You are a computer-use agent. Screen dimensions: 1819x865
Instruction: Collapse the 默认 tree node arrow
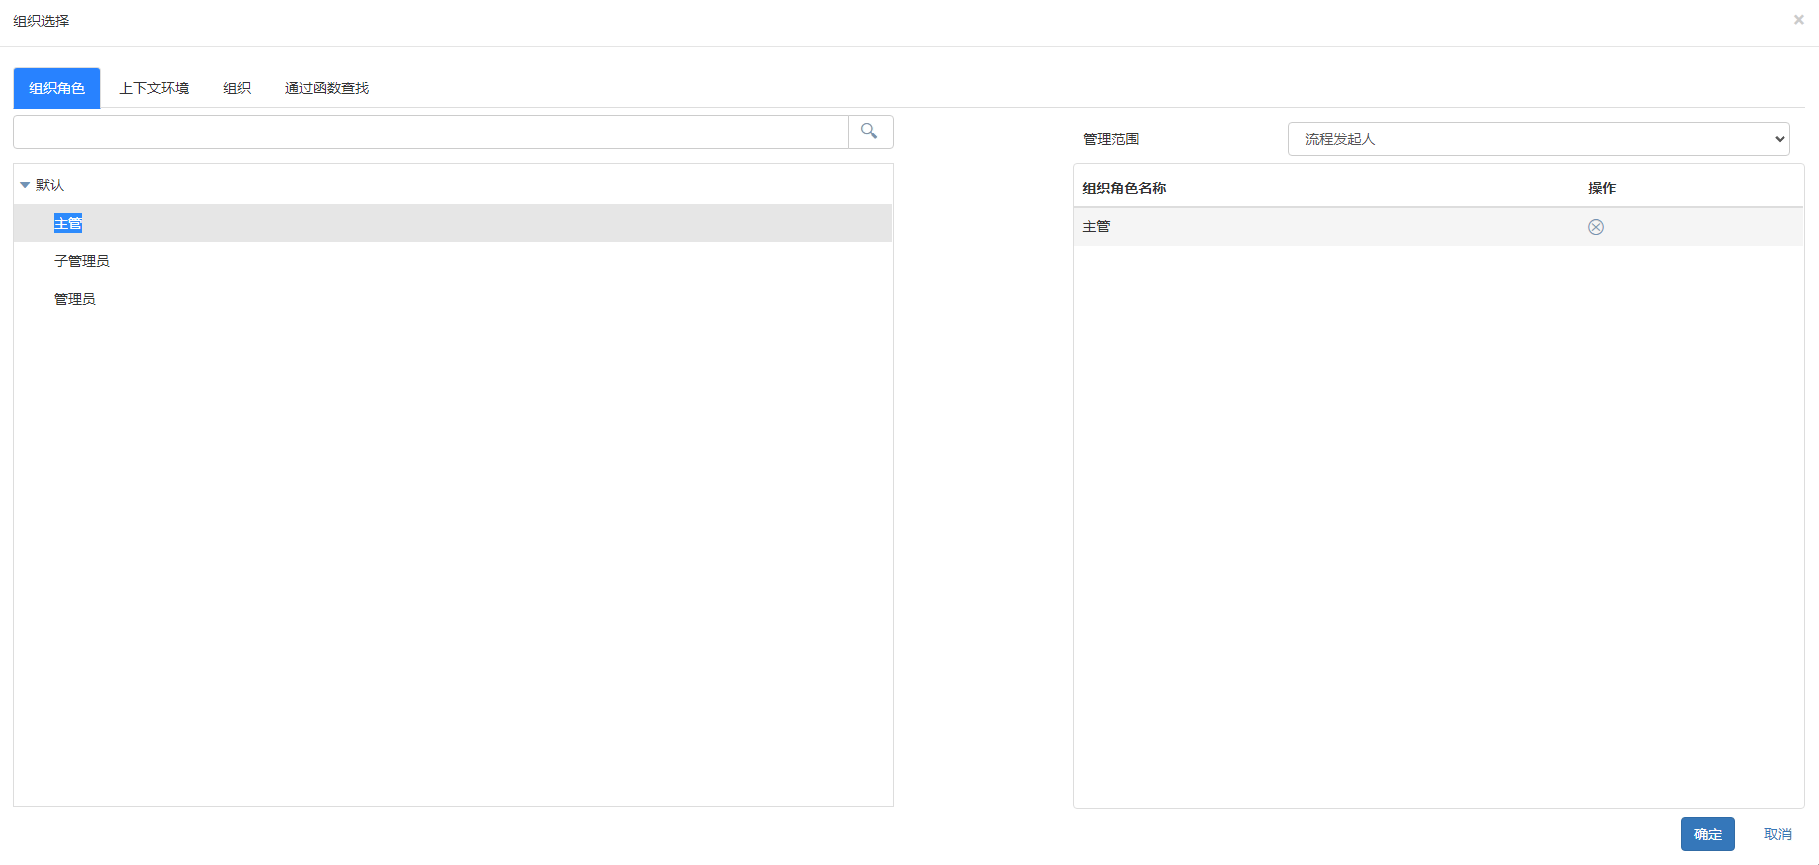(25, 185)
